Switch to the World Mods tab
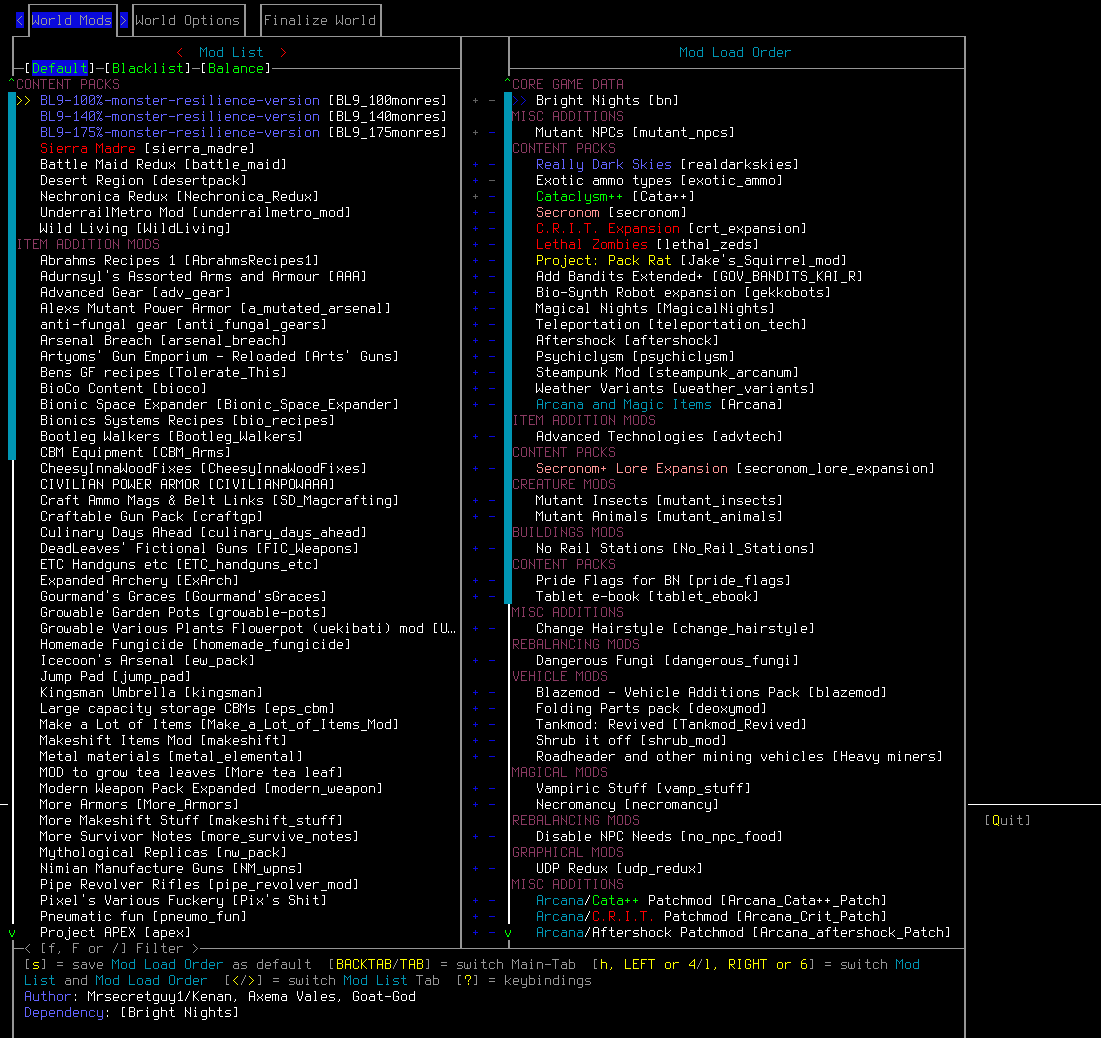The height and width of the screenshot is (1038, 1101). (72, 20)
